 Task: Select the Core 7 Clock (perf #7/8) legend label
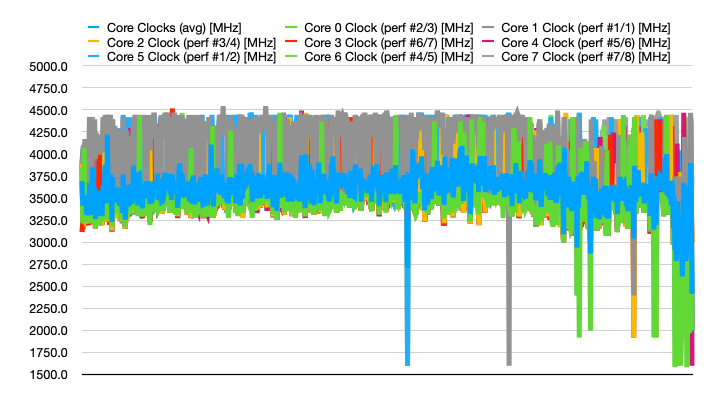571,57
